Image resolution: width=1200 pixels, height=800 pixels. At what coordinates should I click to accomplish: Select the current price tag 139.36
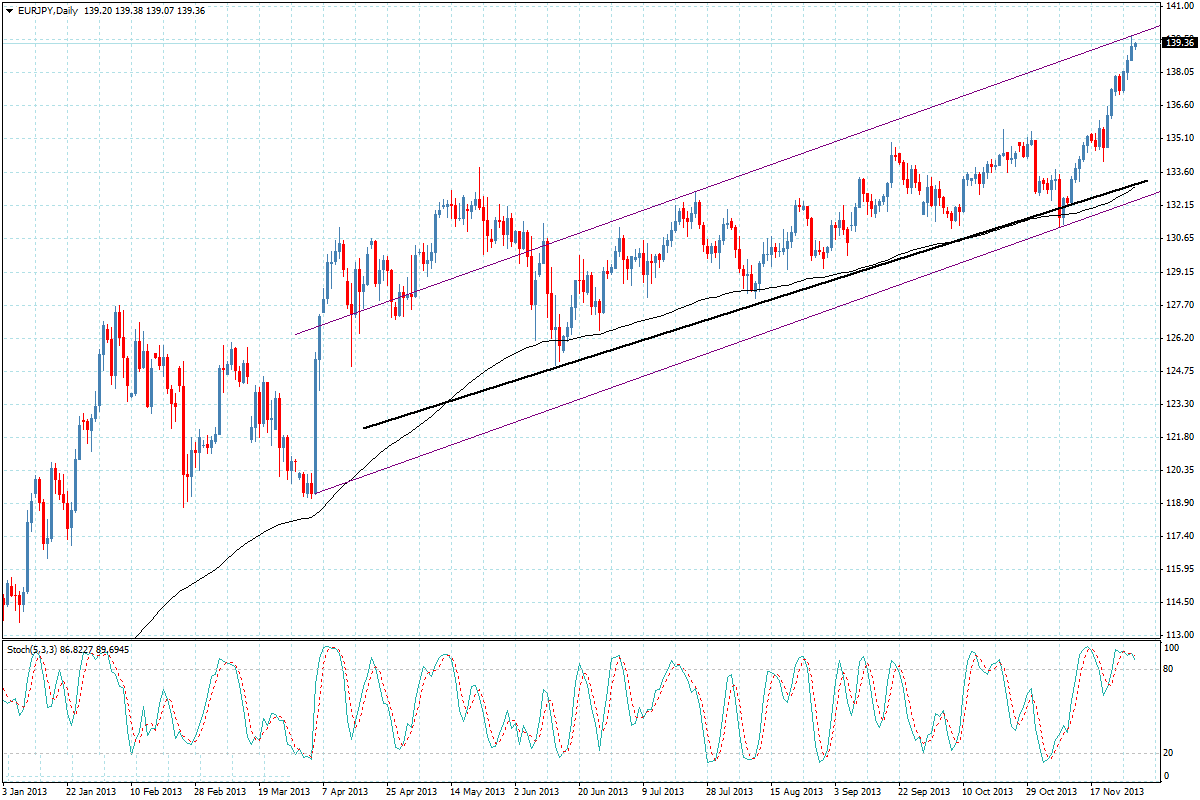pyautogui.click(x=1179, y=42)
